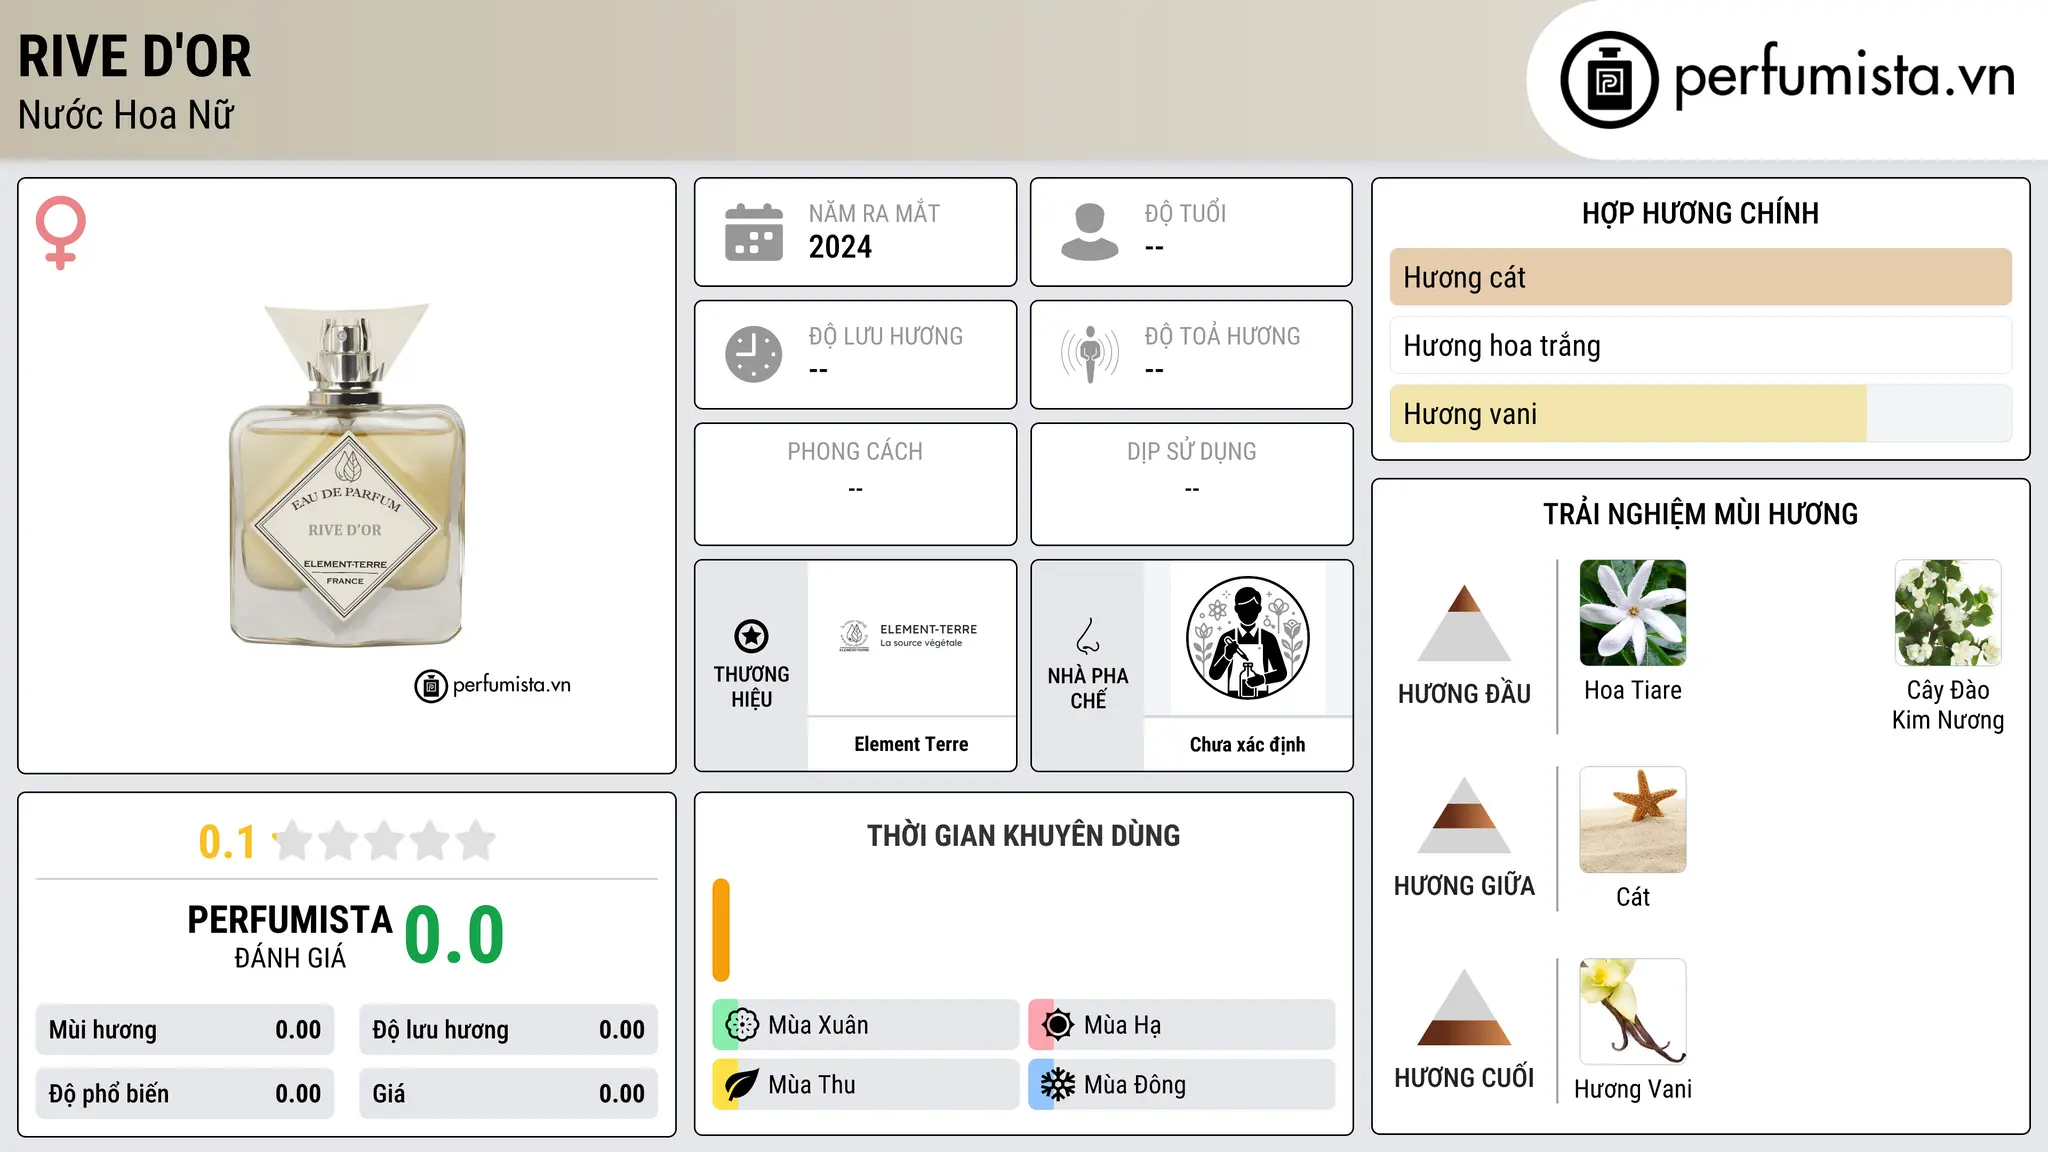This screenshot has height=1152, width=2048.
Task: Click the Hương hoa trắng accord bar
Action: pos(1700,346)
